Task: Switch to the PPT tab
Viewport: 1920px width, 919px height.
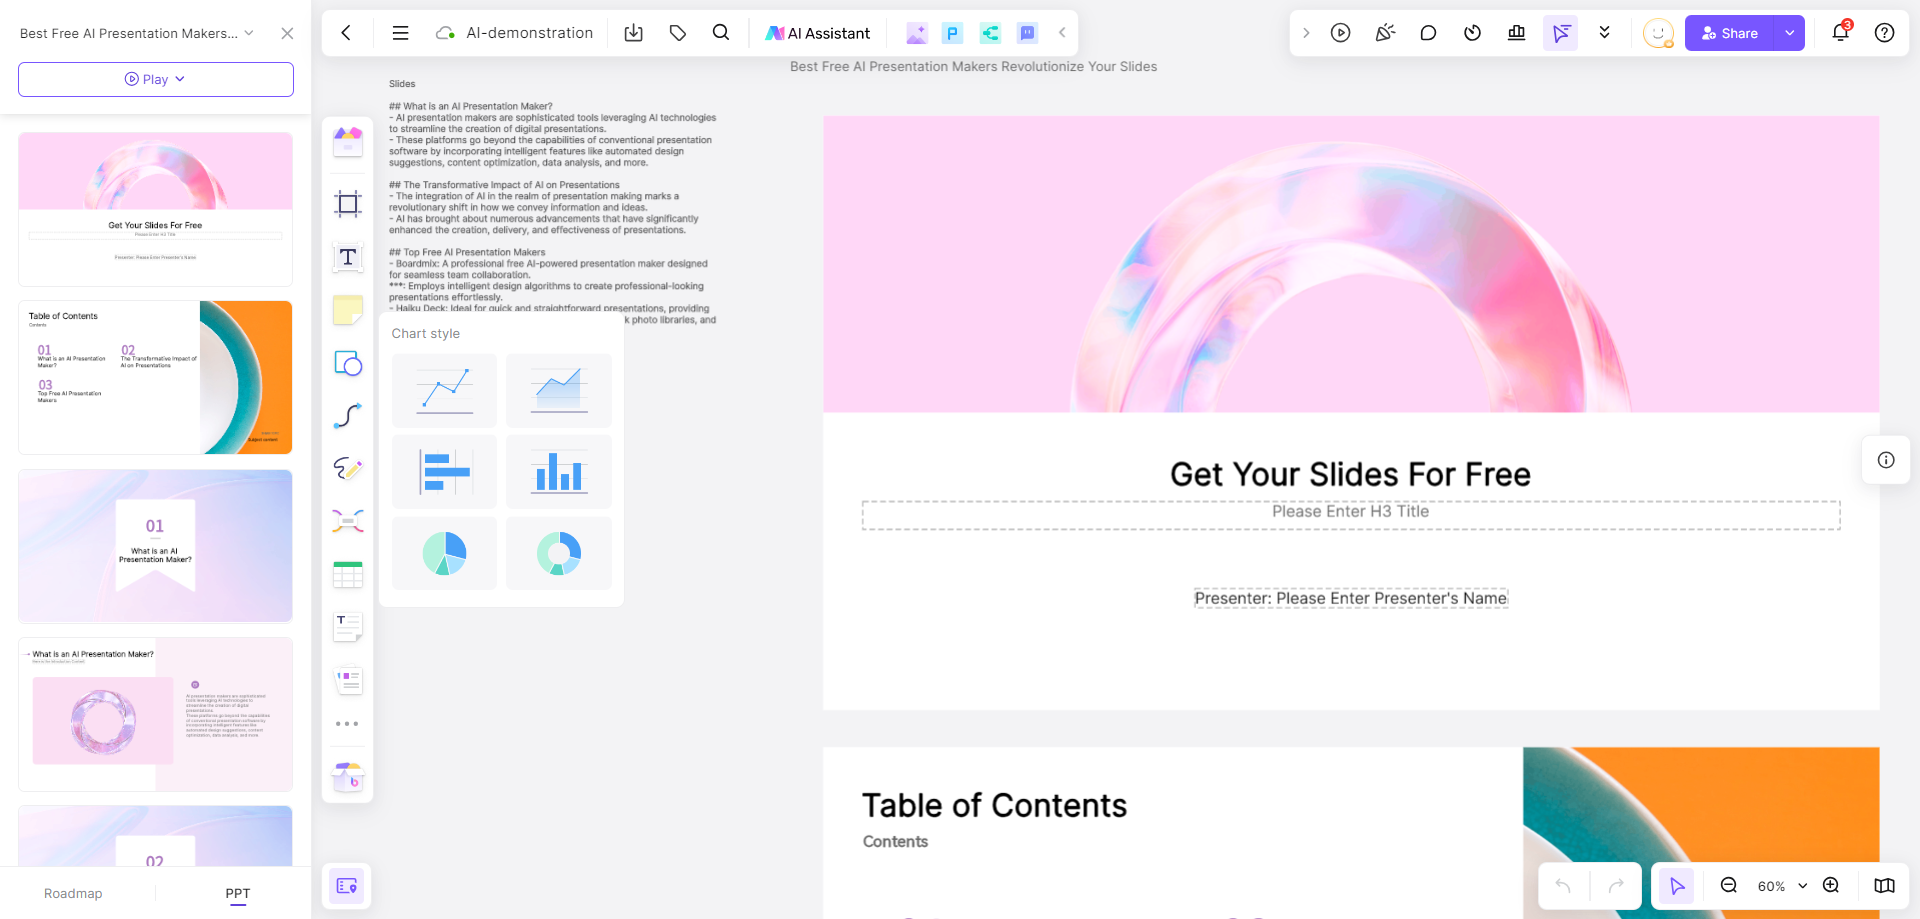Action: (x=238, y=893)
